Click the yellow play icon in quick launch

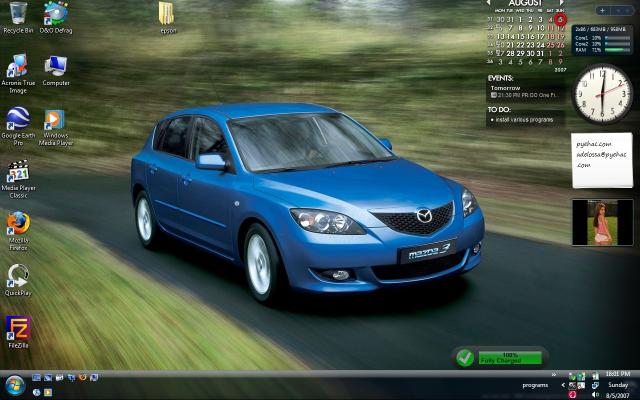(x=48, y=392)
